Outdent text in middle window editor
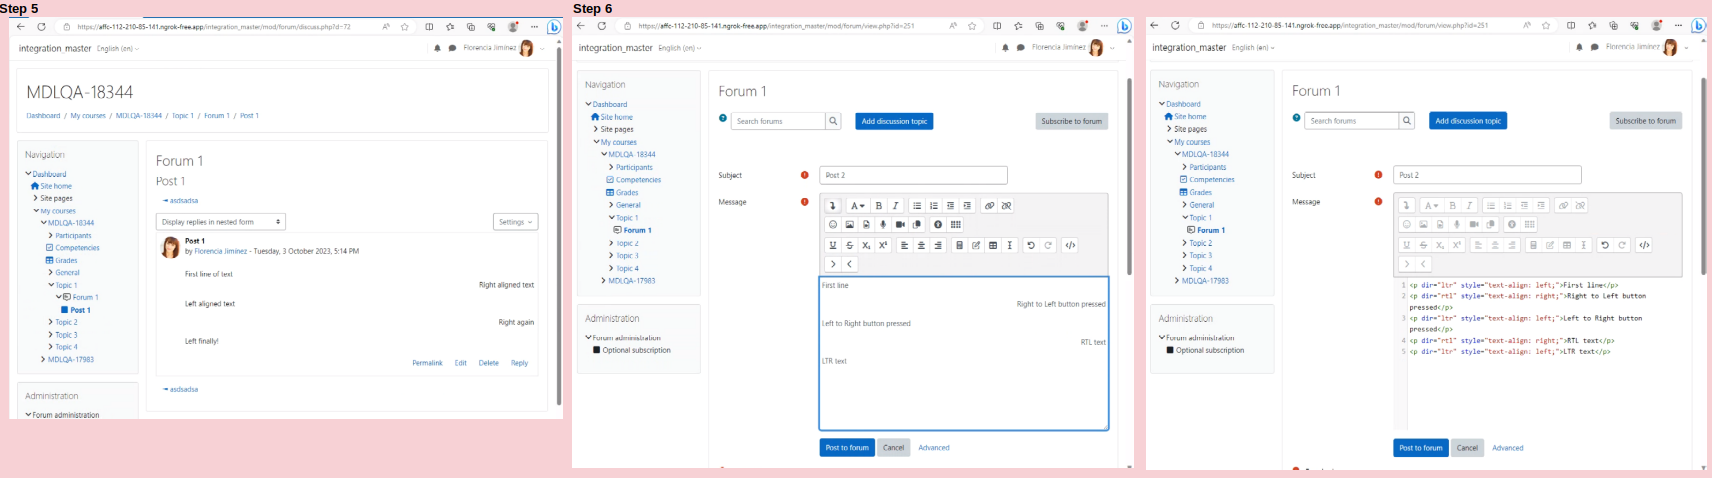Image resolution: width=1712 pixels, height=478 pixels. (x=950, y=205)
